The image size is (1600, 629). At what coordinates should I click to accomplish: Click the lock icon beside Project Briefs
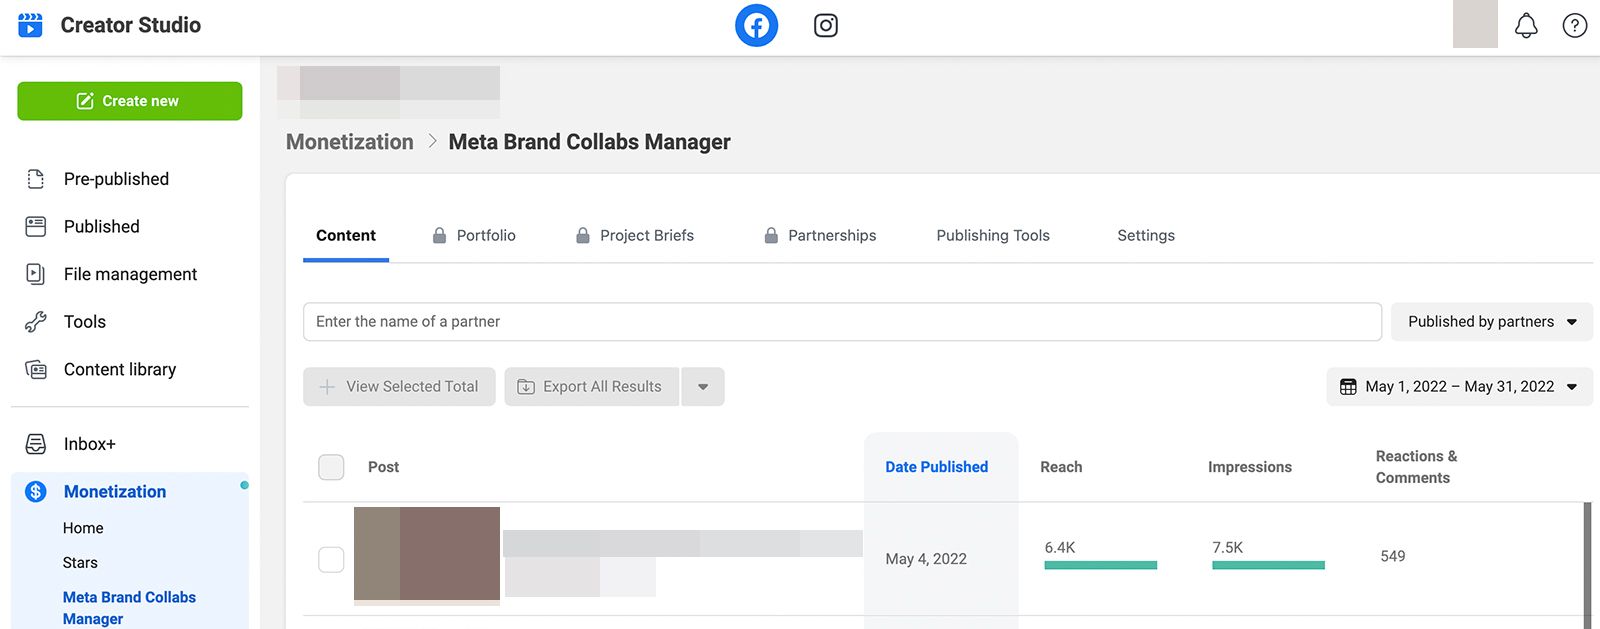point(583,236)
